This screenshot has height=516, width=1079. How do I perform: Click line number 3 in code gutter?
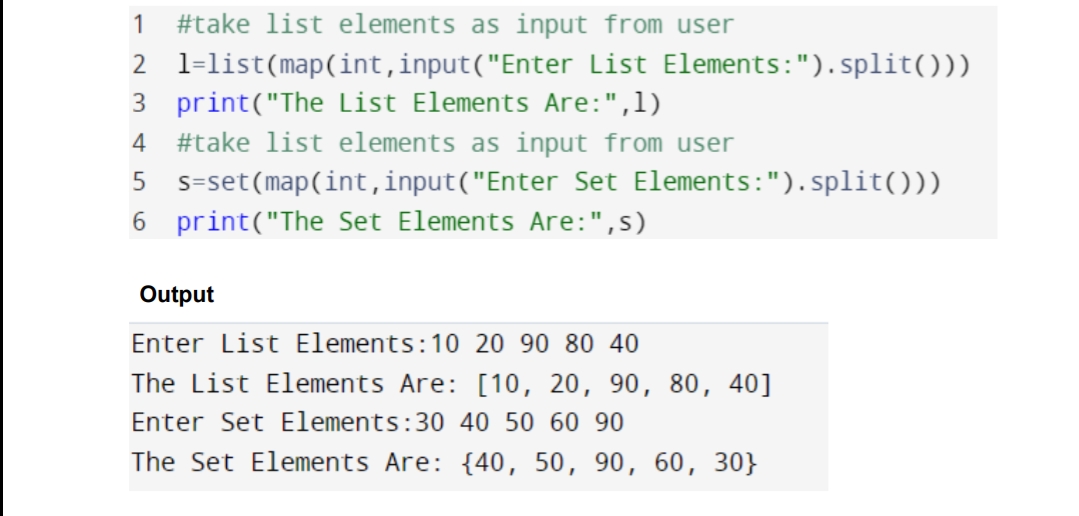coord(138,103)
